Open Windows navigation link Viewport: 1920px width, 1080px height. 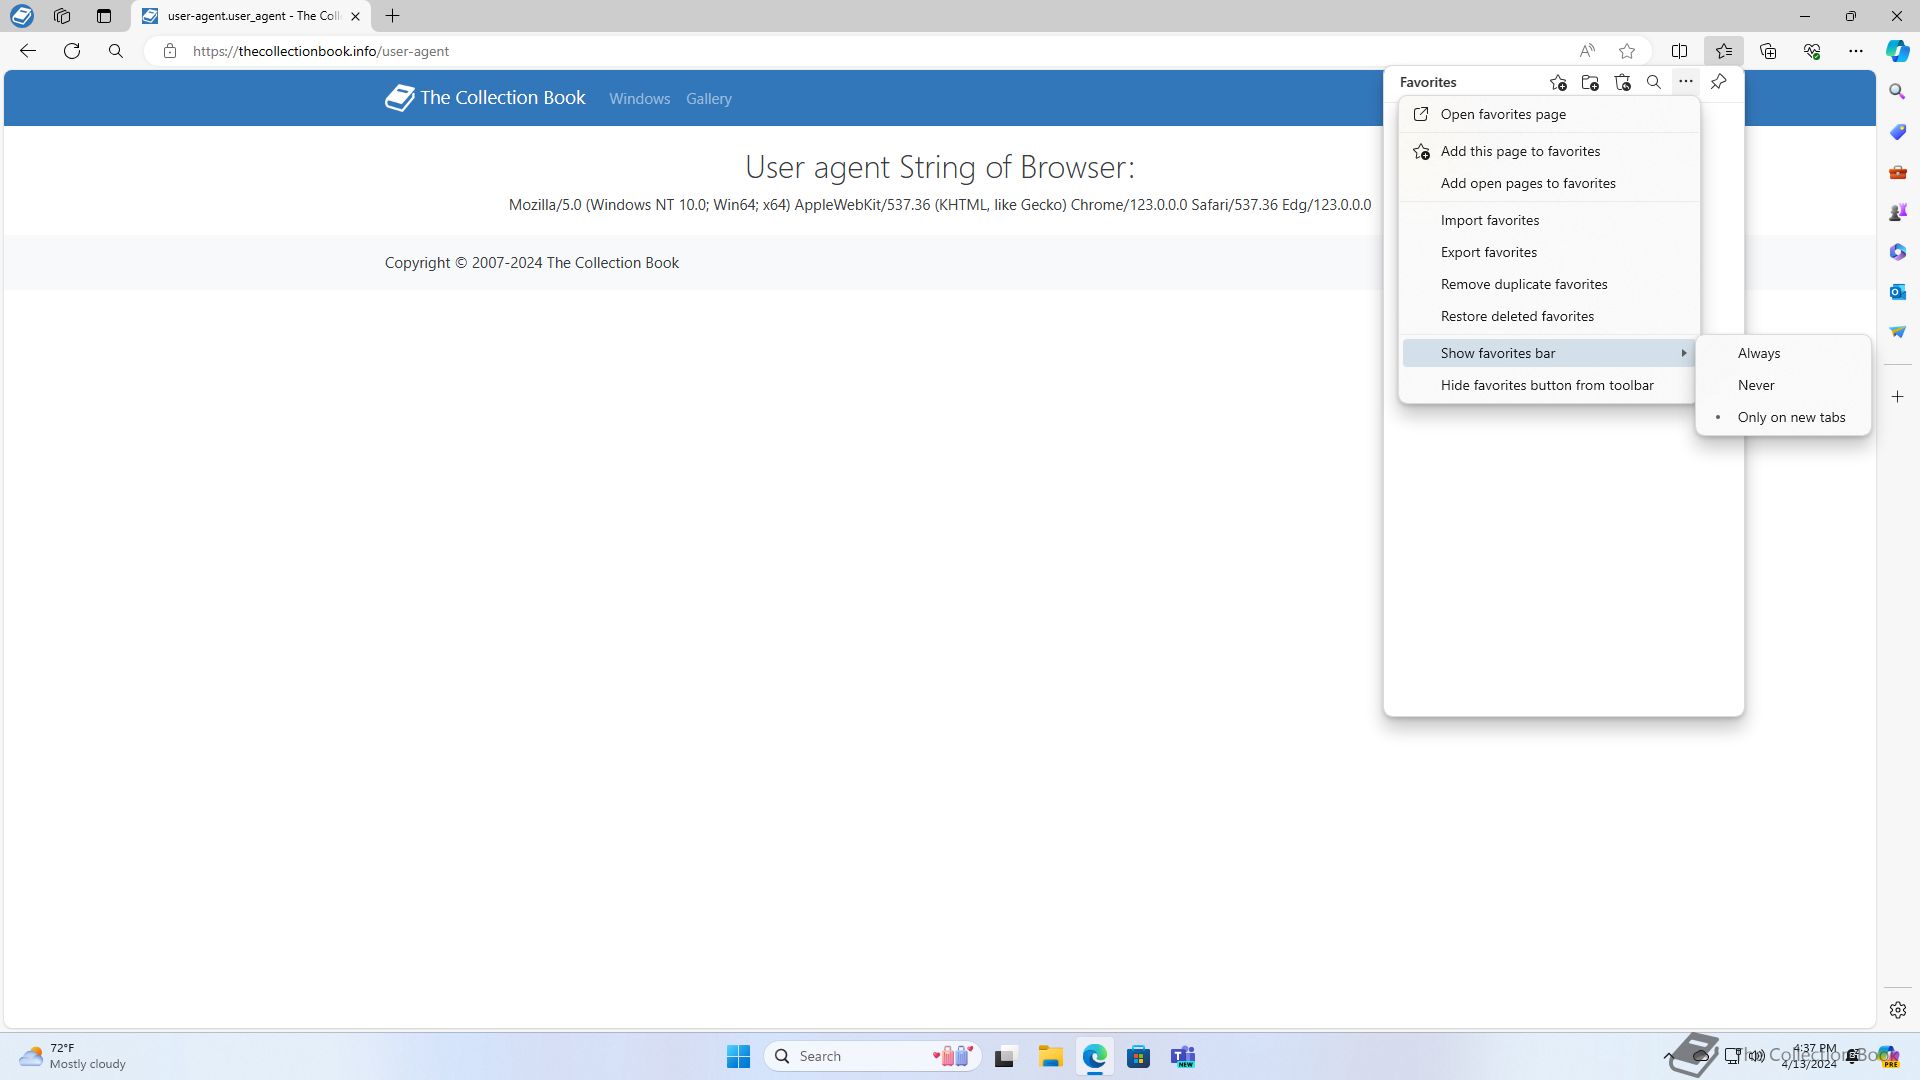(x=639, y=99)
